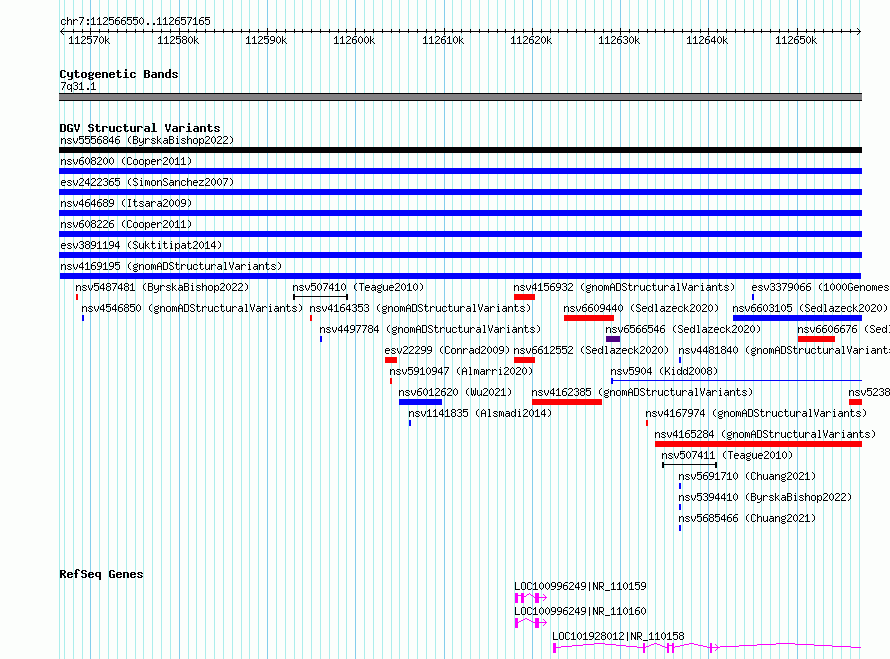This screenshot has height=659, width=890.
Task: Click the nsv5556846 (ByrskaBishop2022) variant label
Action: tap(147, 140)
